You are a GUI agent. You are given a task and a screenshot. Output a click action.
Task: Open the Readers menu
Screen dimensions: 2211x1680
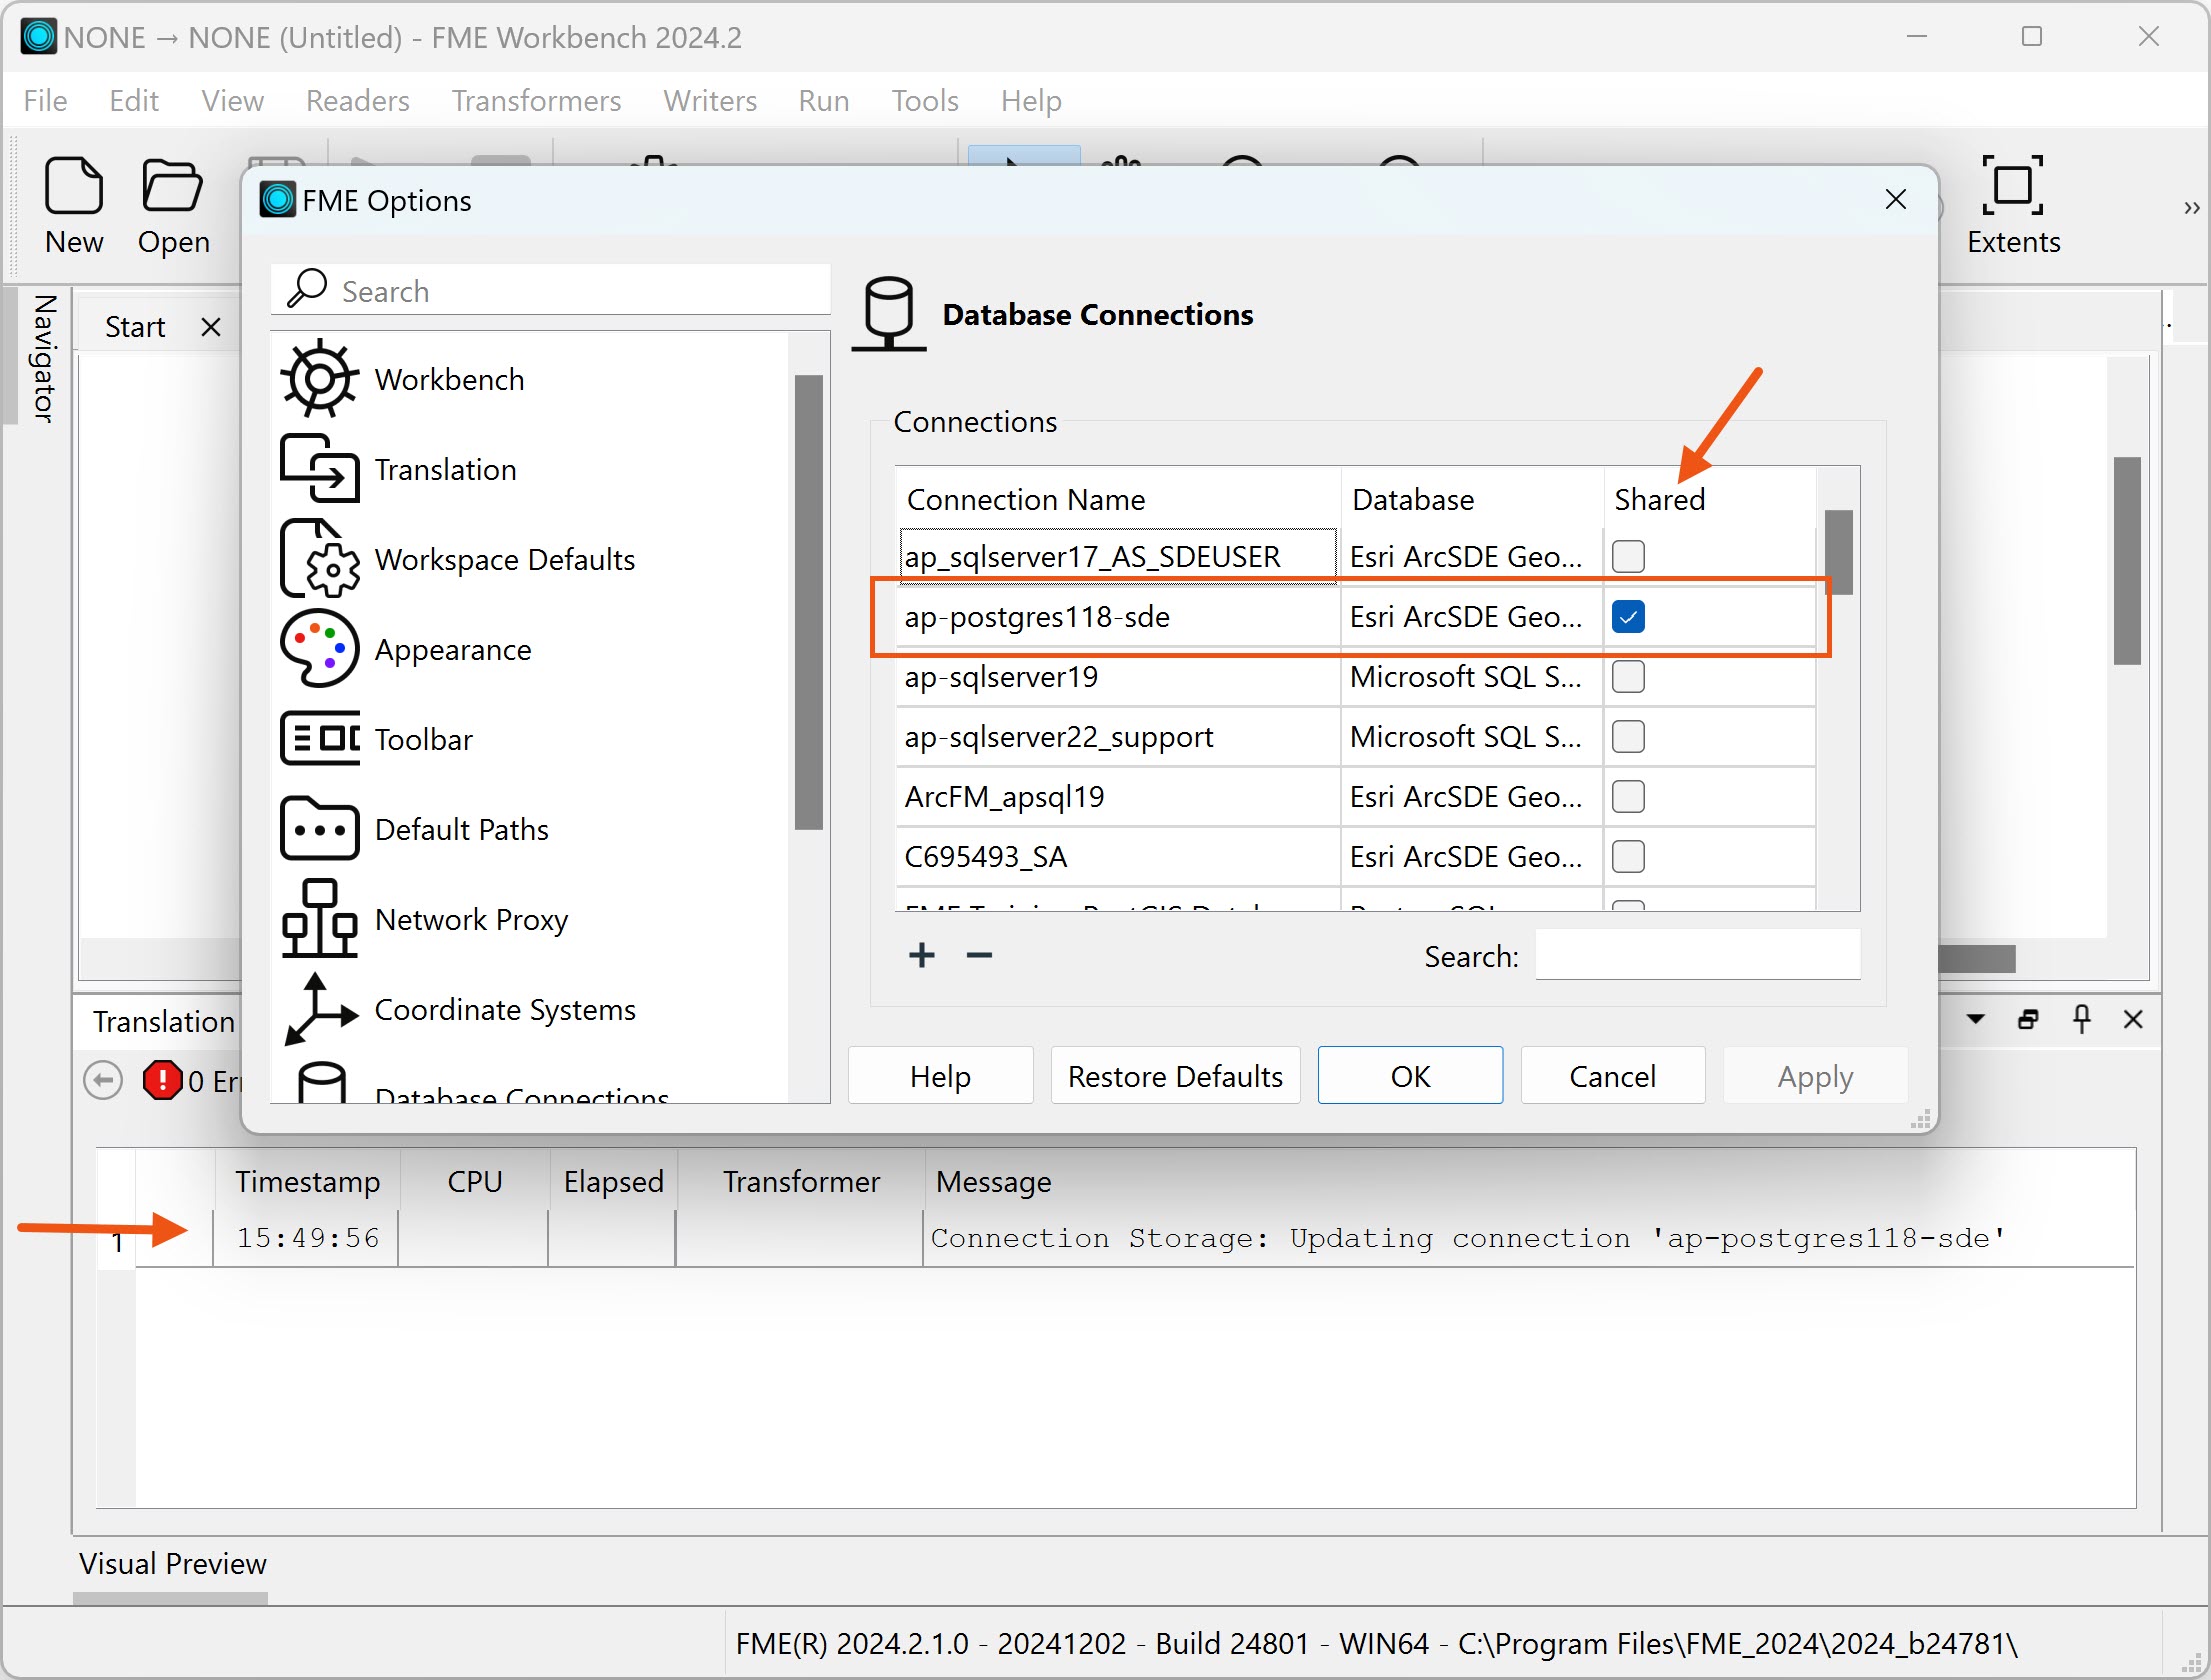tap(357, 100)
